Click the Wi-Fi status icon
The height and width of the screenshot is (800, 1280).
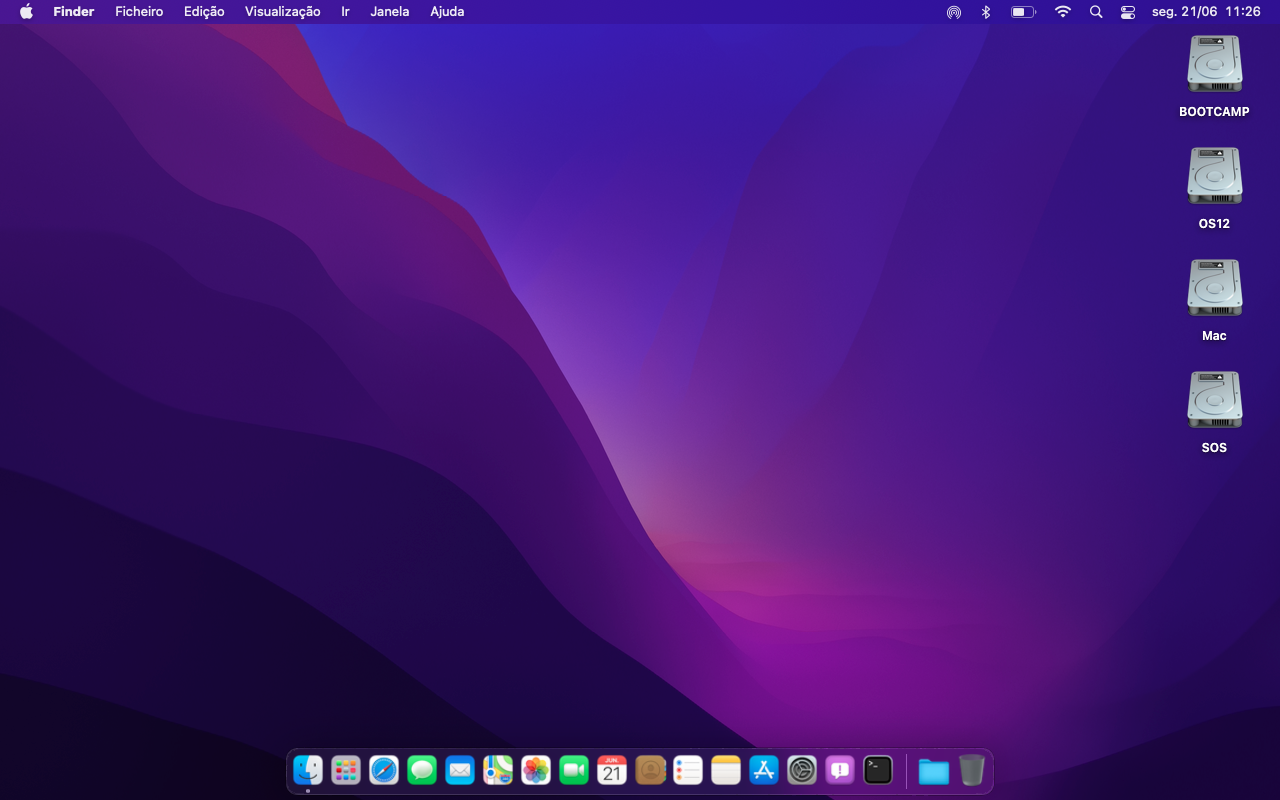coord(1063,12)
